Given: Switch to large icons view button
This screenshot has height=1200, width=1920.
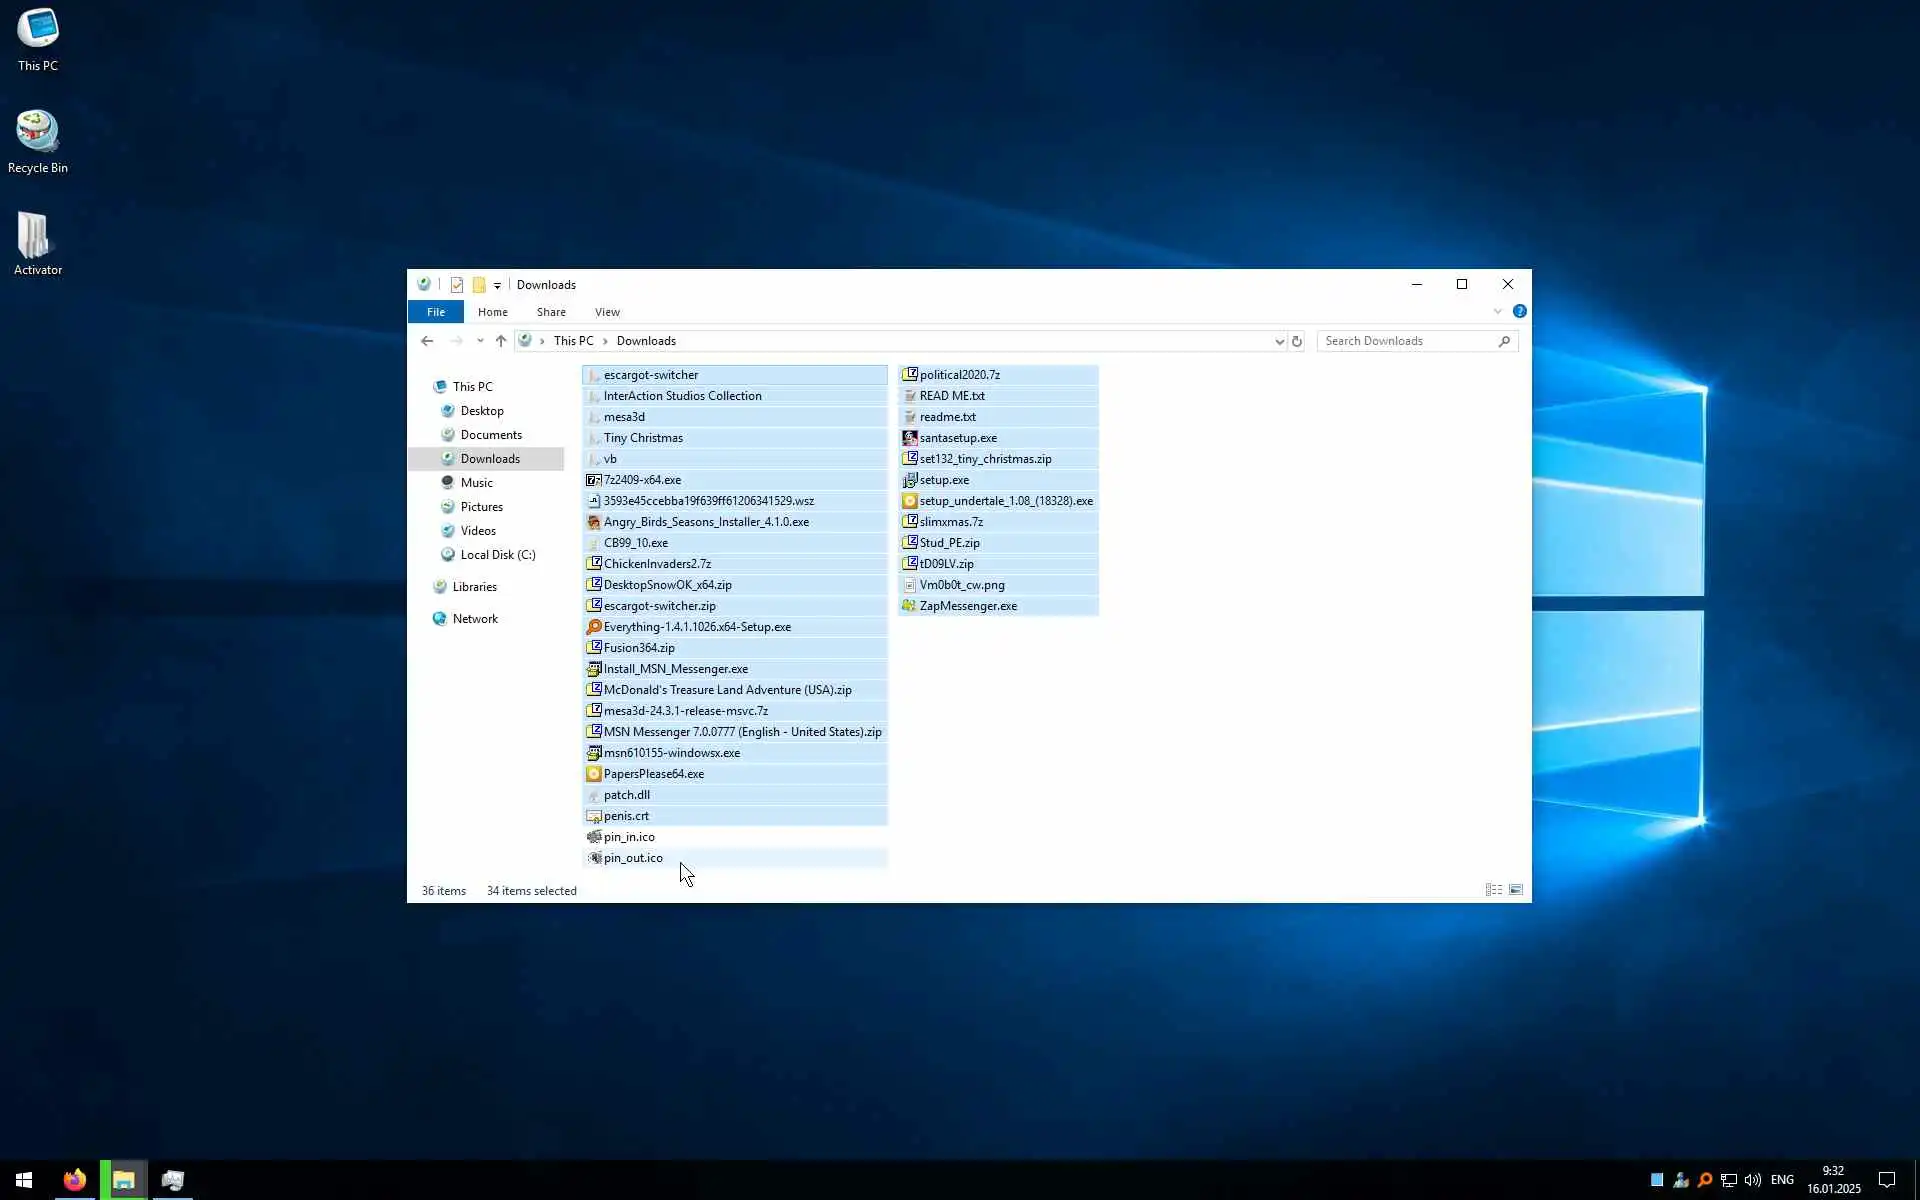Looking at the screenshot, I should point(1516,890).
